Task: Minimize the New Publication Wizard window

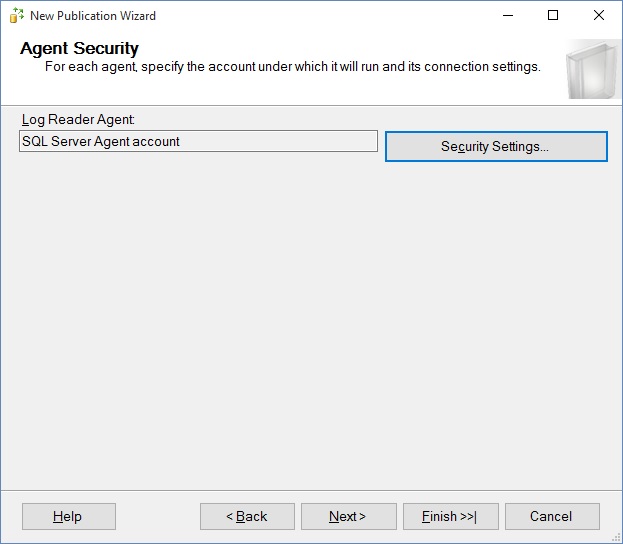Action: 507,16
